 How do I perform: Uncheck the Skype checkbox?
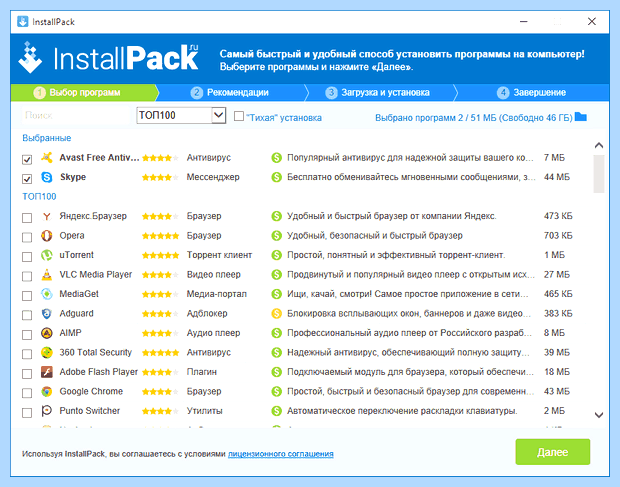[27, 179]
